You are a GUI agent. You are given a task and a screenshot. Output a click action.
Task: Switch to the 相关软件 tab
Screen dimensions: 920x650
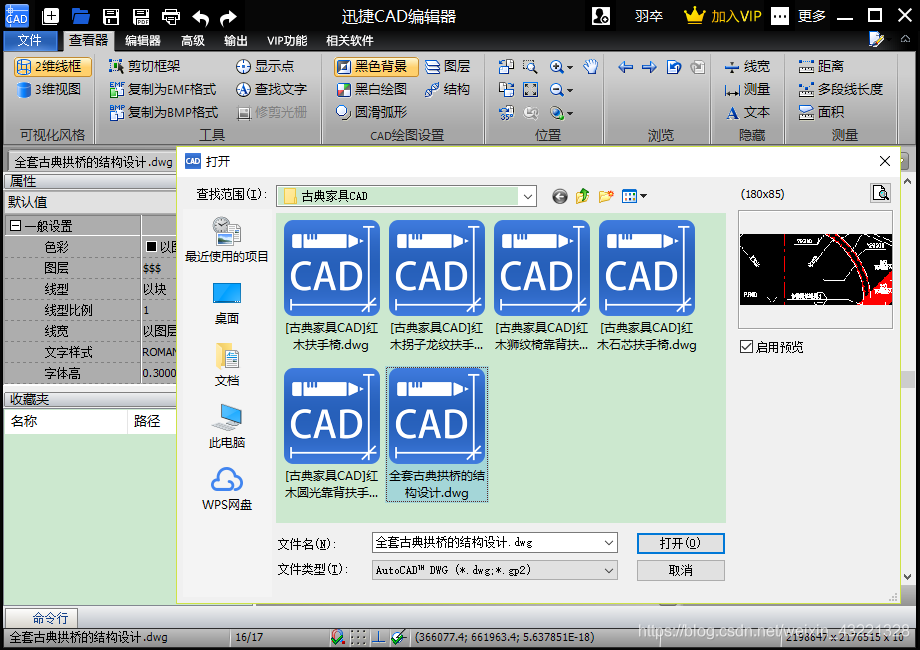(350, 40)
